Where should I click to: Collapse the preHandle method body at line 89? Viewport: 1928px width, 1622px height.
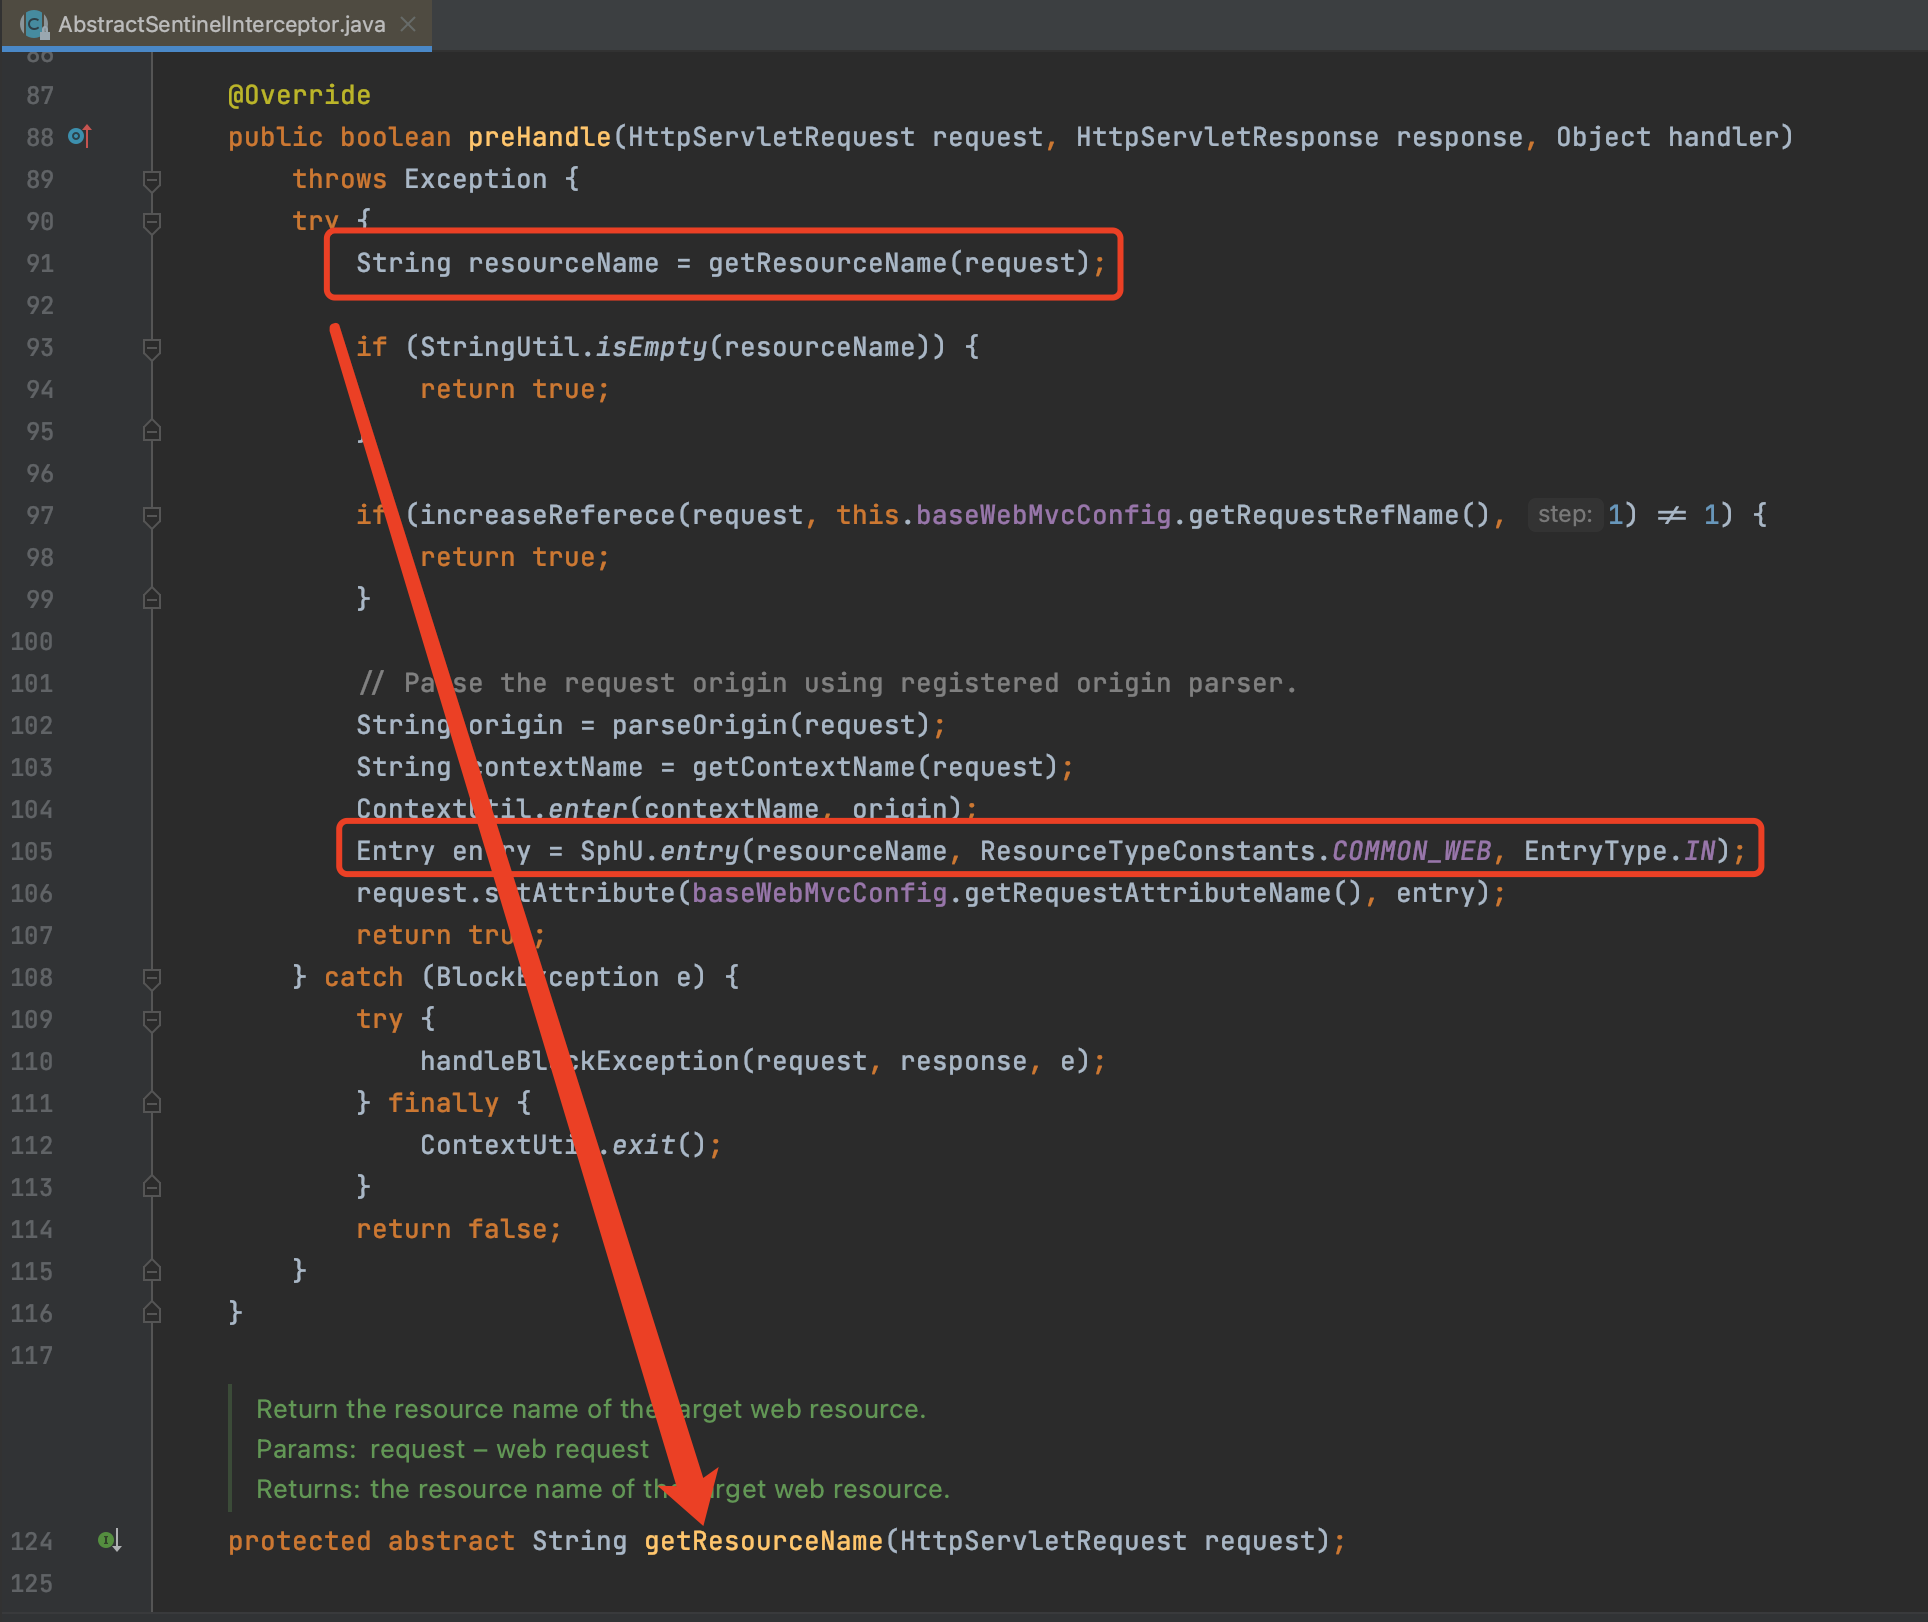(152, 179)
